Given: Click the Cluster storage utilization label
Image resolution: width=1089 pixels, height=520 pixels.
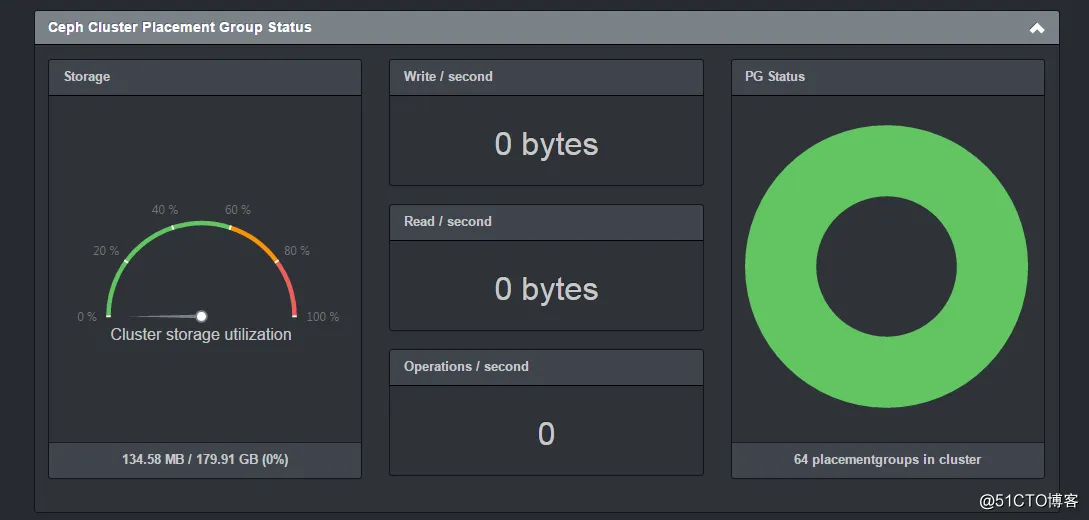Looking at the screenshot, I should [x=201, y=335].
